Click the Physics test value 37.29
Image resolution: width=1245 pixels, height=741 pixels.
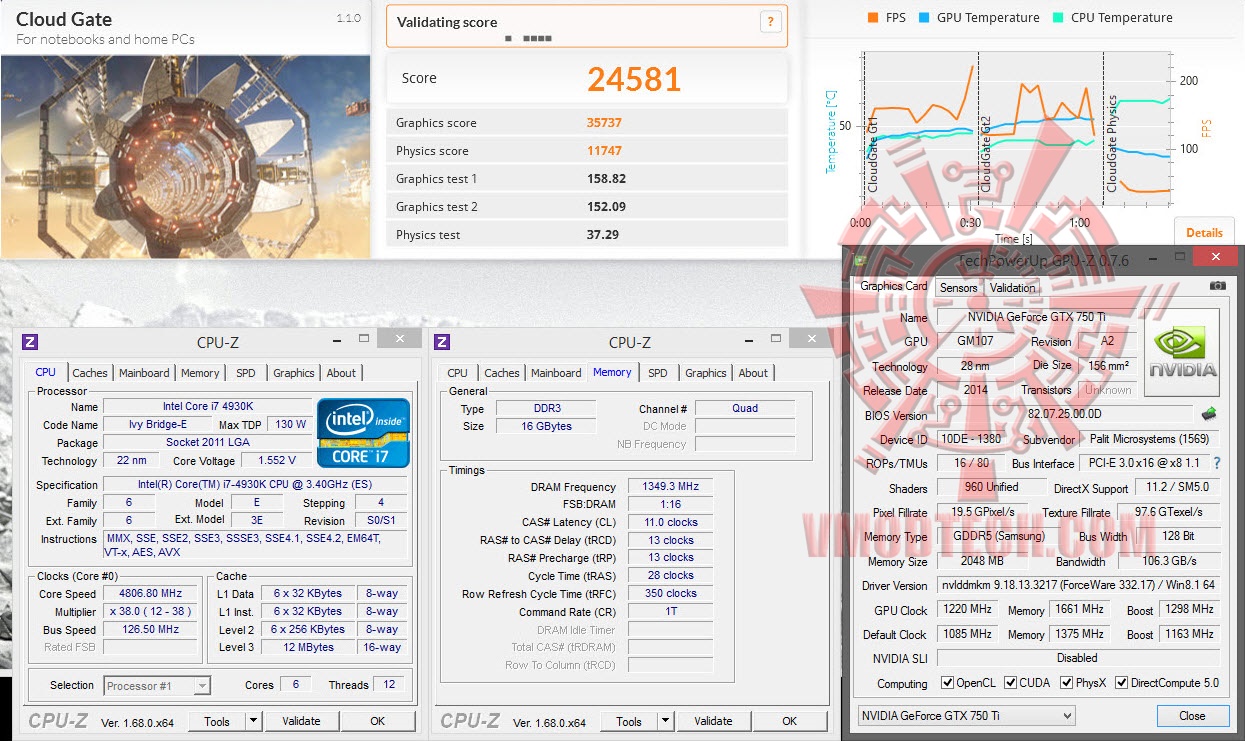point(603,235)
